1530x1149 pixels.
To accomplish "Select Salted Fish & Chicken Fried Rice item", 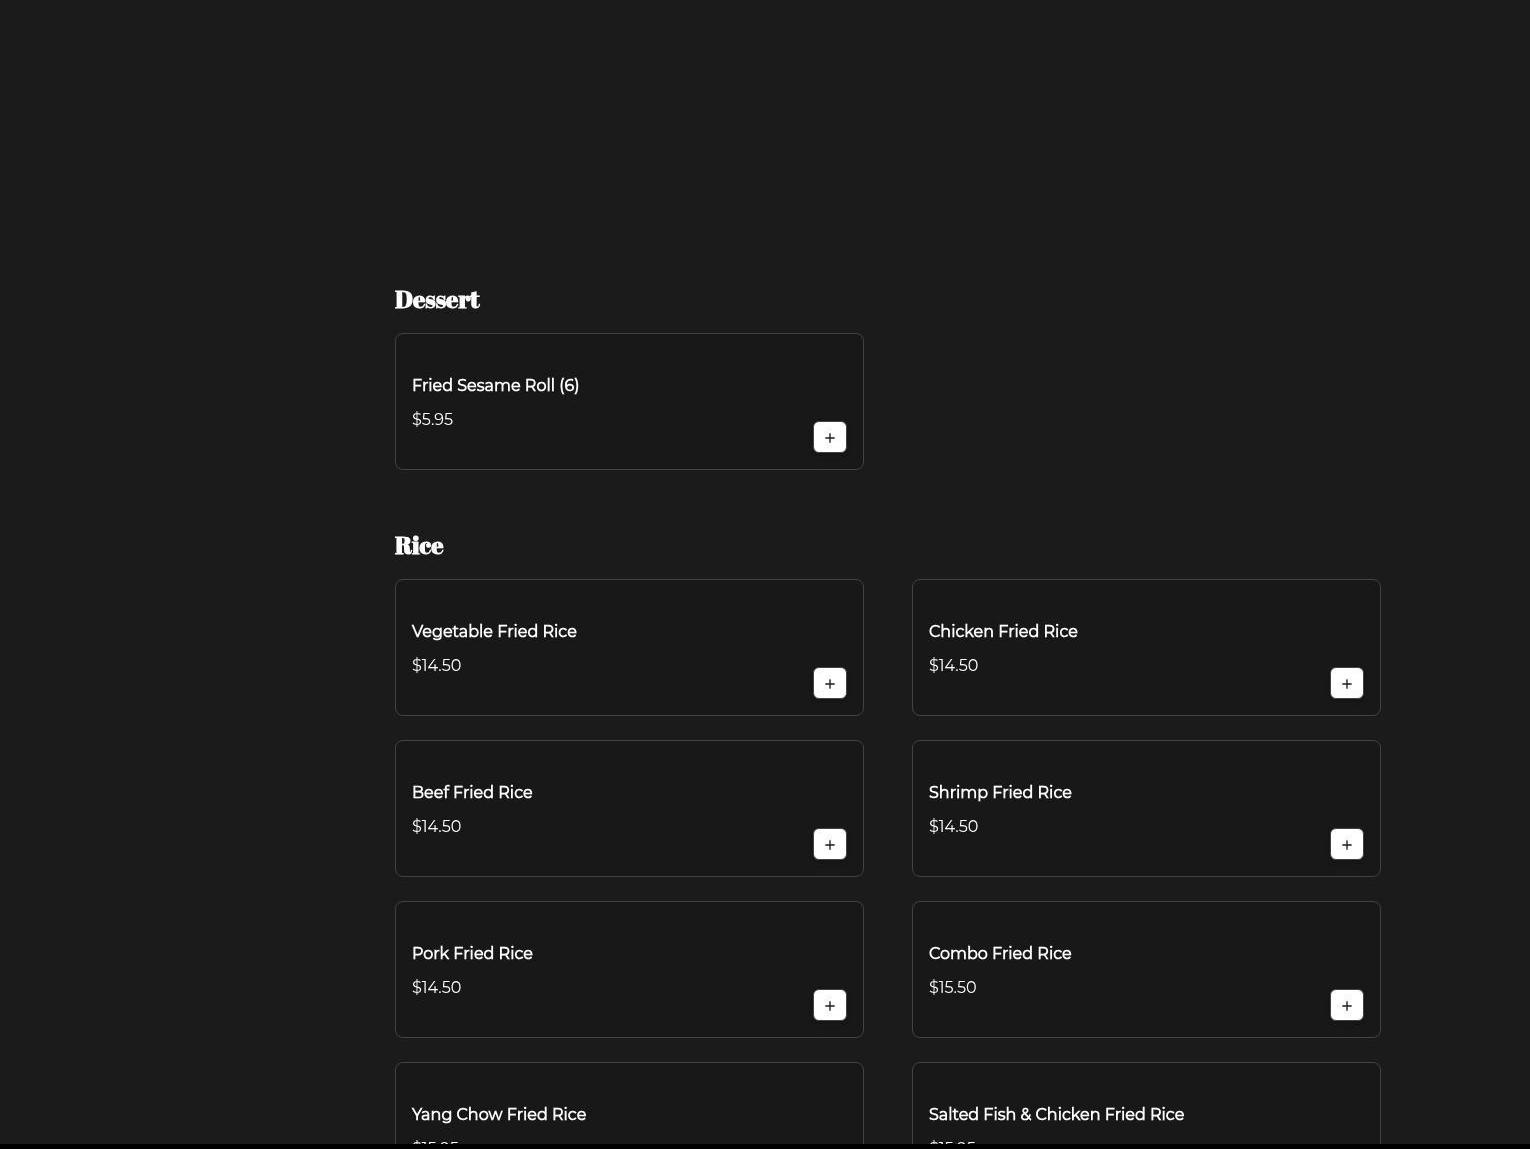I will click(1056, 1114).
